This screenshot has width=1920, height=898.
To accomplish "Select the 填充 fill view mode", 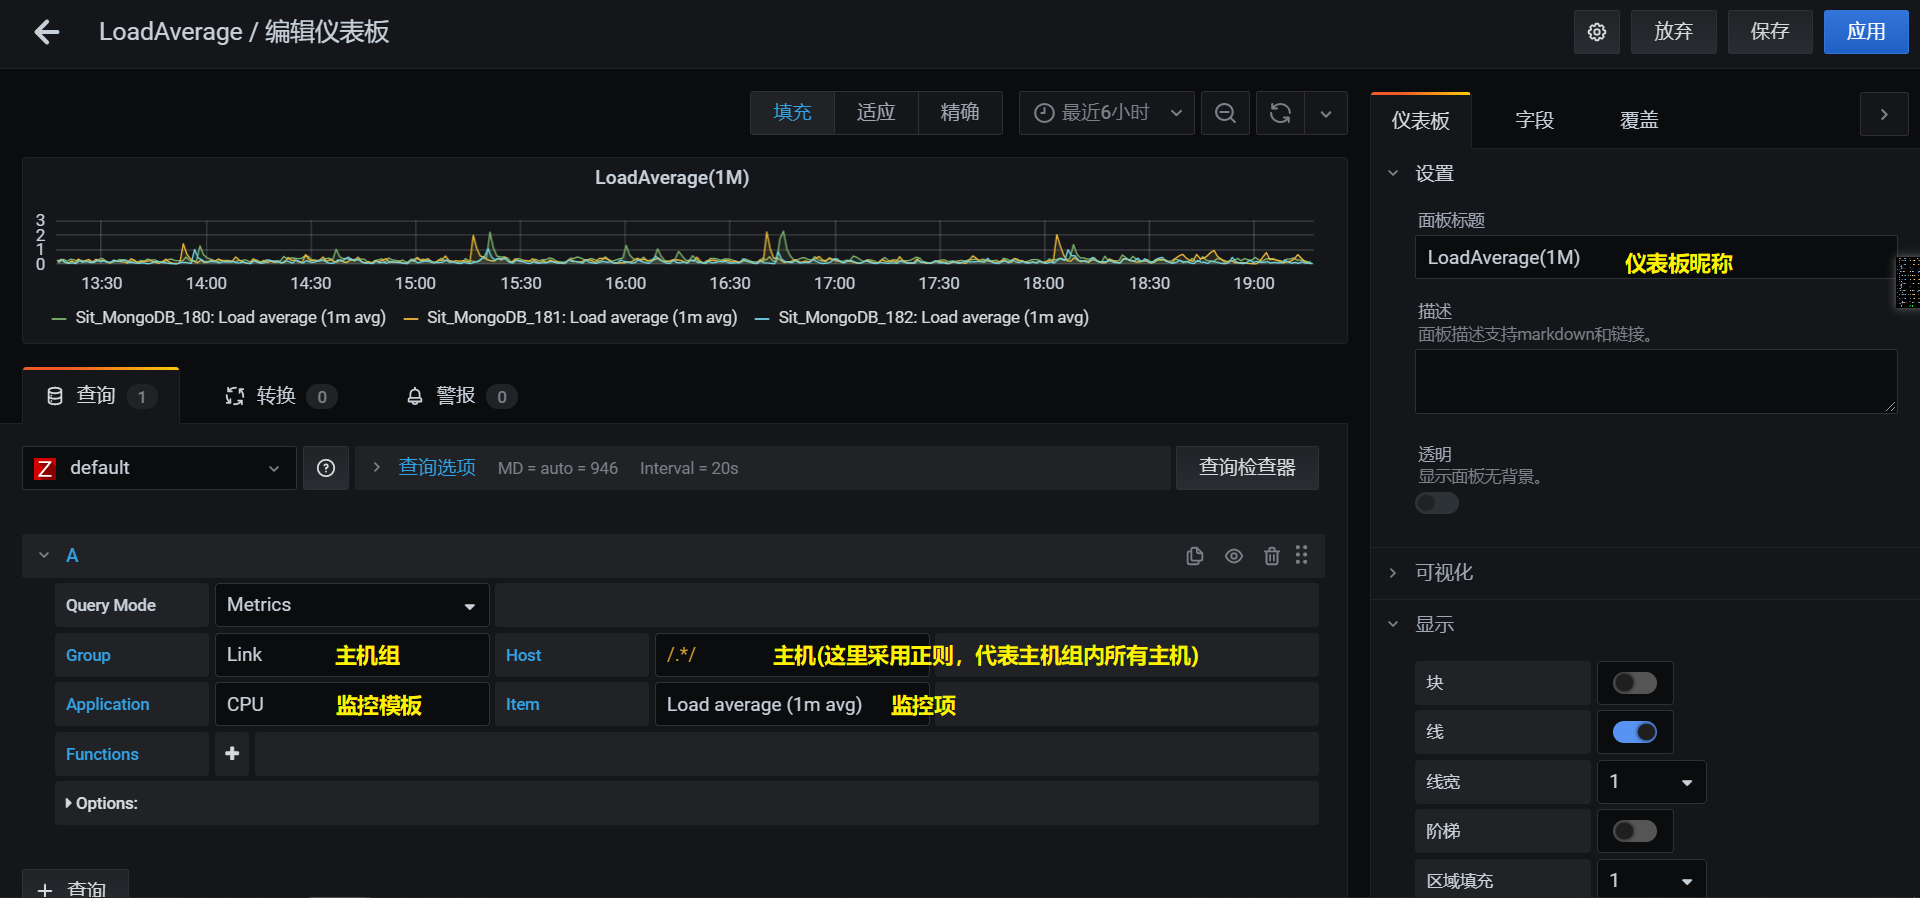I will [x=792, y=113].
